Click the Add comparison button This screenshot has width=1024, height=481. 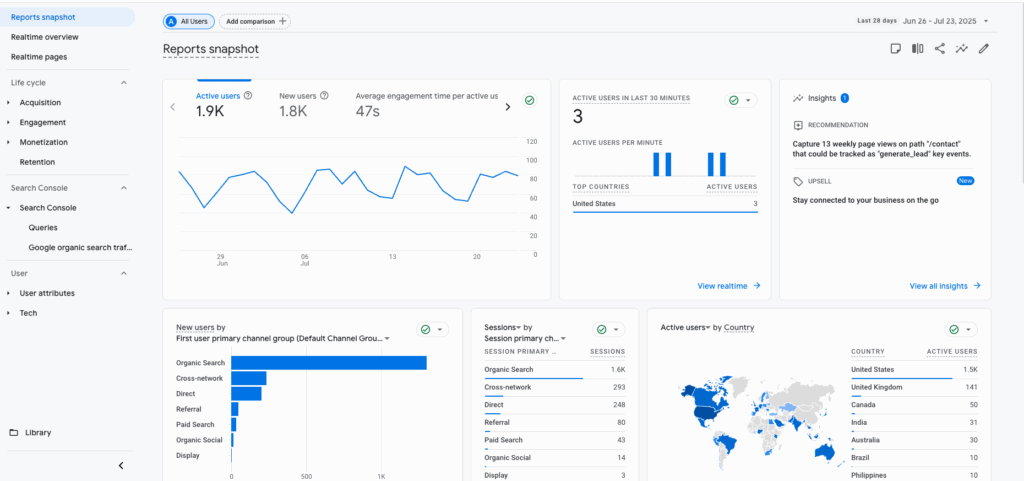tap(255, 21)
